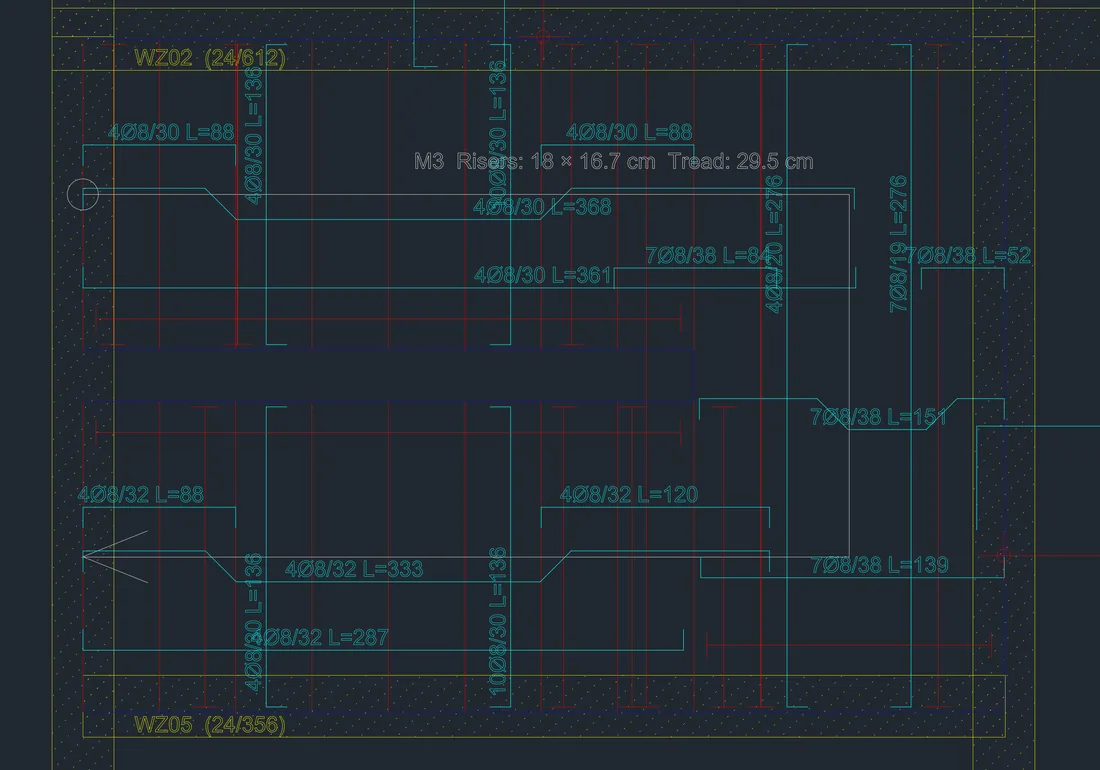
Task: Select the vertical 7Ø8/19 L=276 label
Action: click(x=899, y=244)
